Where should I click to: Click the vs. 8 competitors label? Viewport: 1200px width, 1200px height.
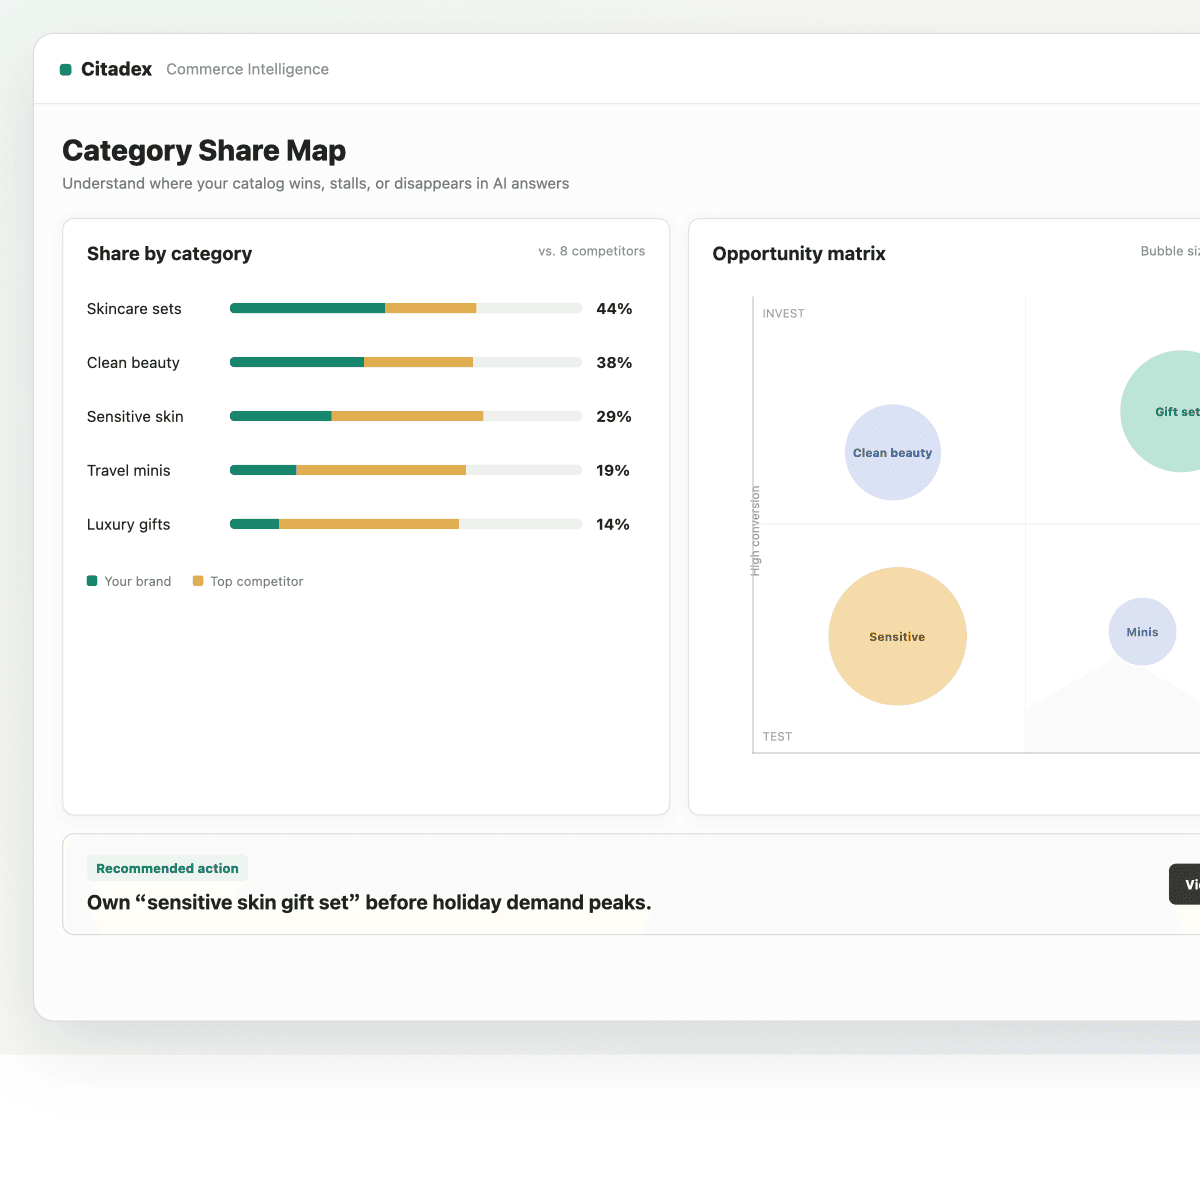pyautogui.click(x=592, y=251)
